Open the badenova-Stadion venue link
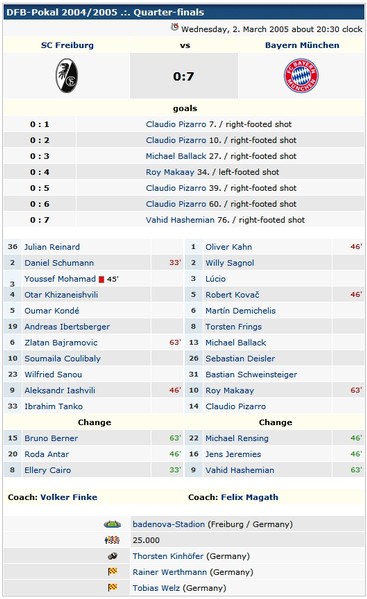Screen dimensions: 367x599 point(168,524)
